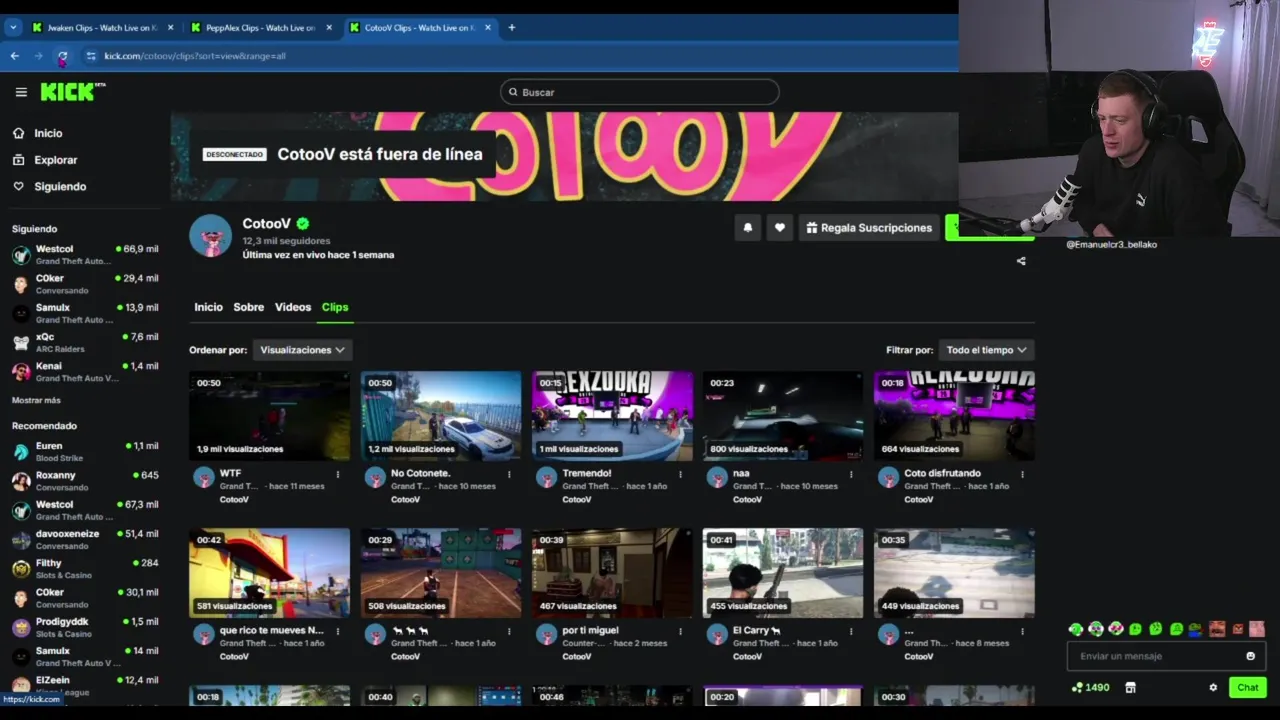
Task: Play the El Carry clip thumbnail
Action: (783, 573)
